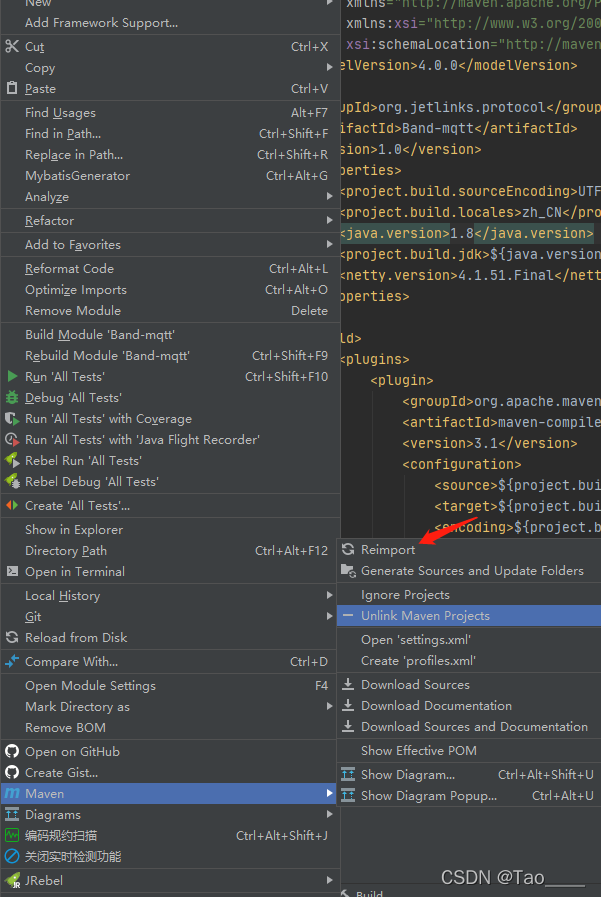
Task: Click the GitHub icon beside Open on GitHub
Action: click(x=12, y=751)
